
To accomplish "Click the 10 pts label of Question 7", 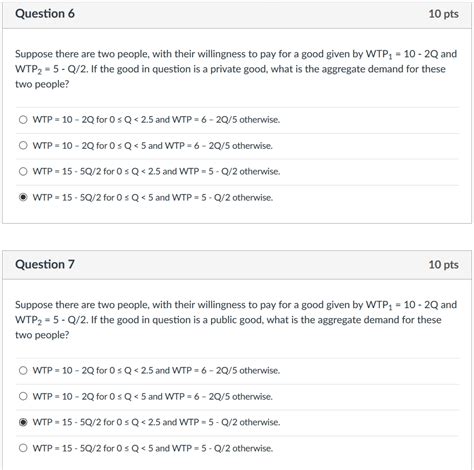I will pyautogui.click(x=443, y=265).
